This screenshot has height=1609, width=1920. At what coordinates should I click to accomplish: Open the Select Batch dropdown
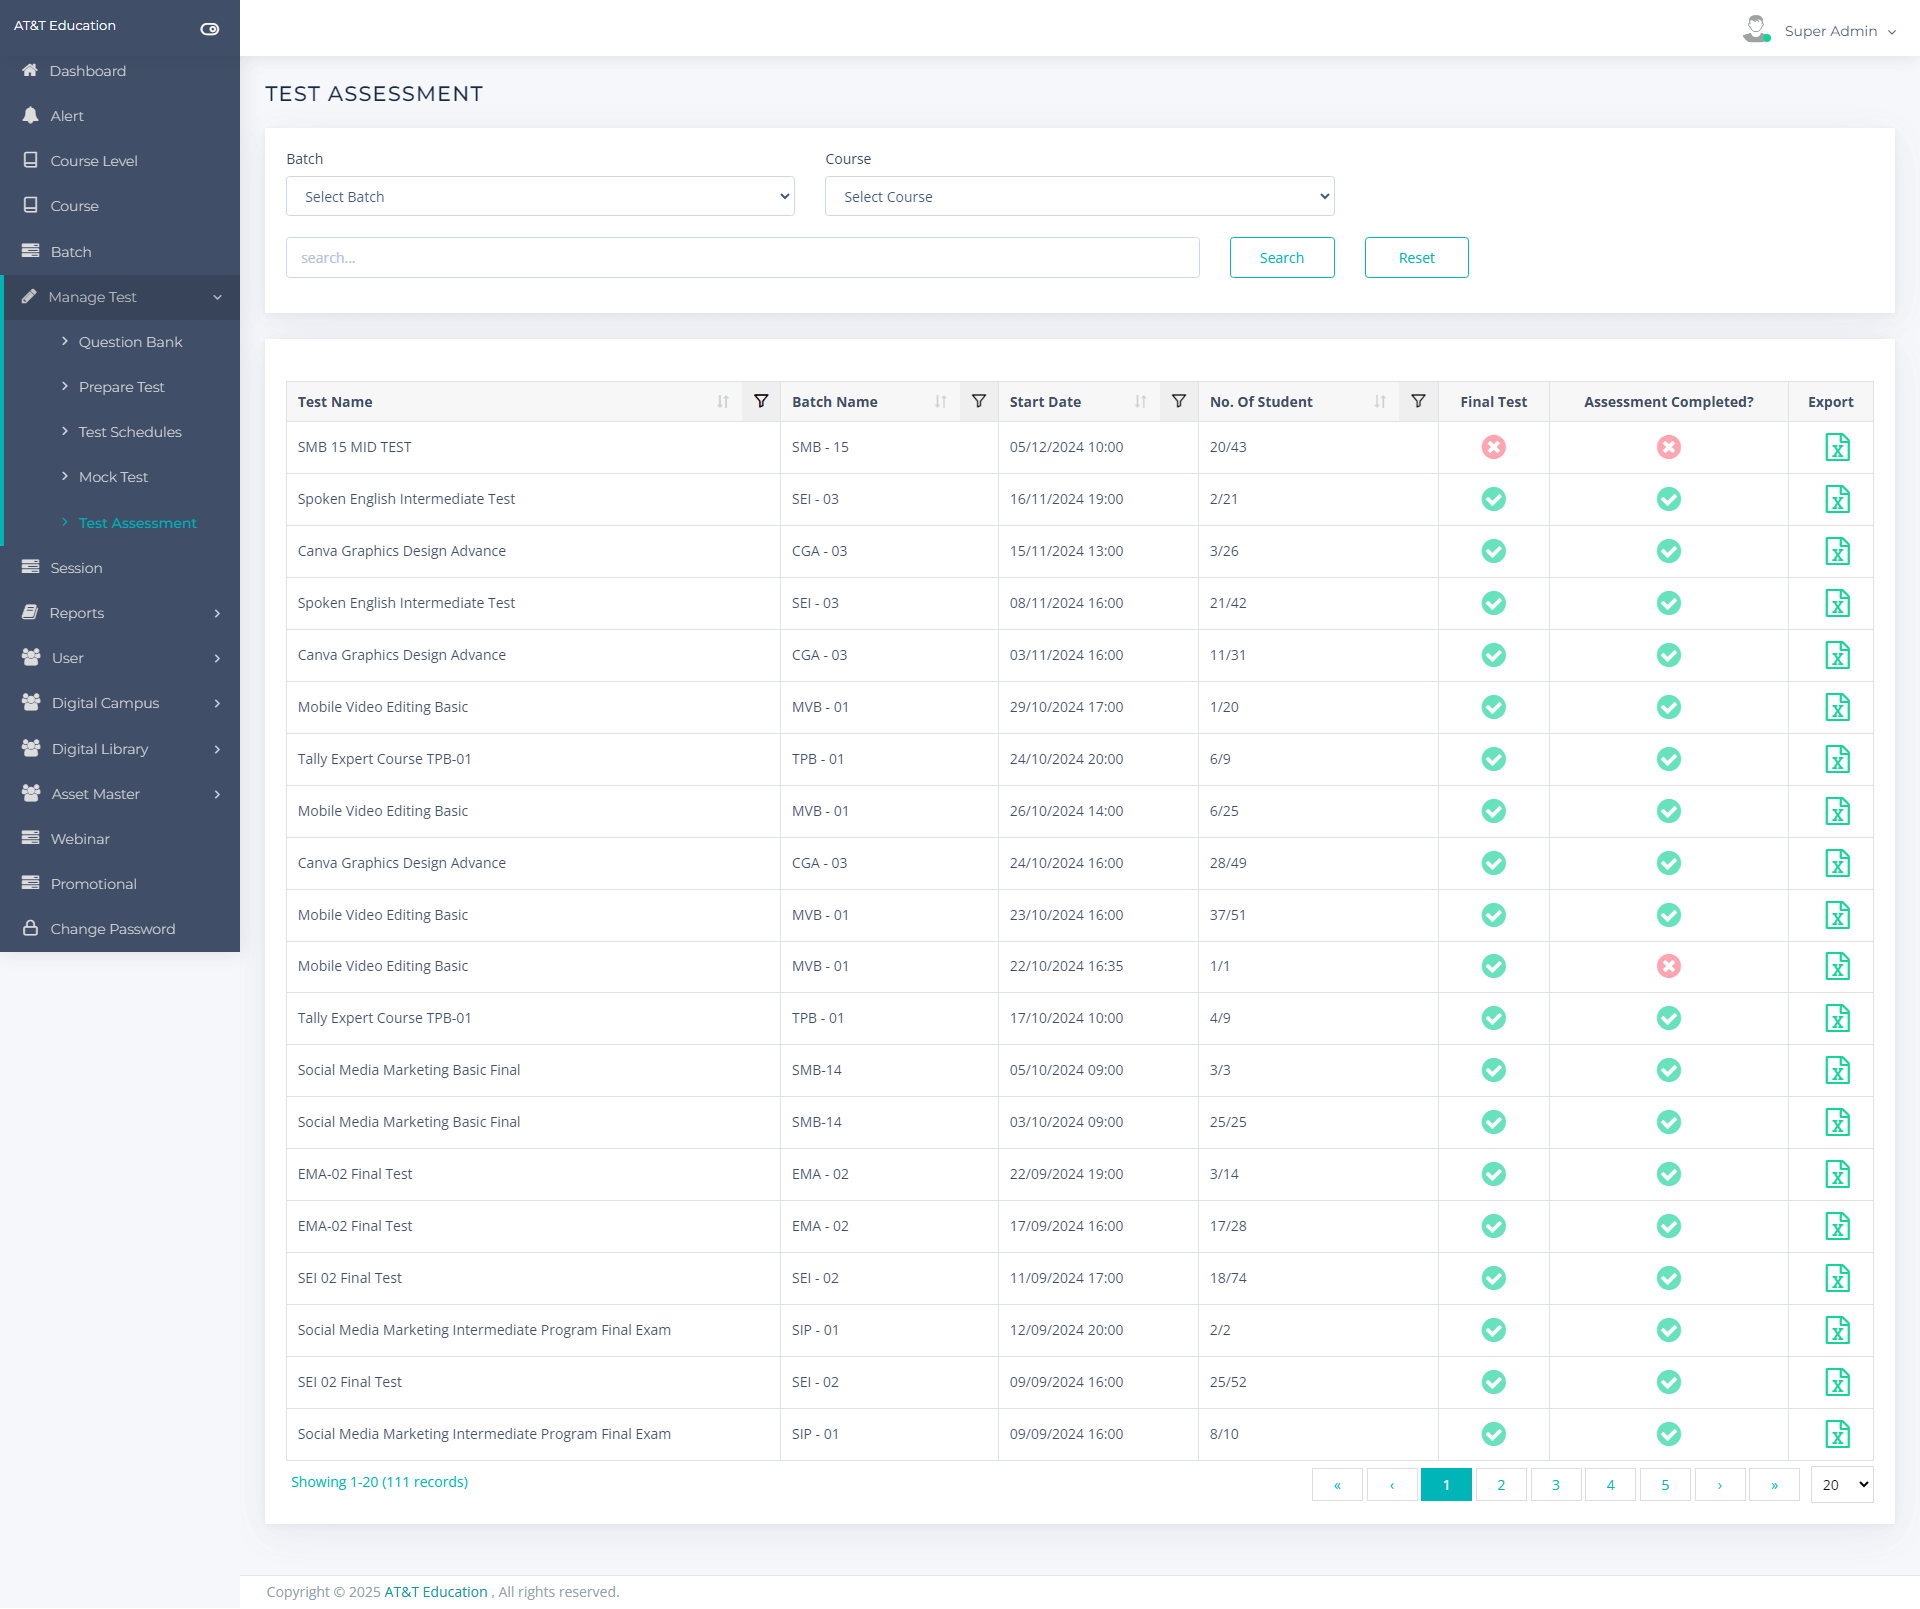click(x=540, y=197)
